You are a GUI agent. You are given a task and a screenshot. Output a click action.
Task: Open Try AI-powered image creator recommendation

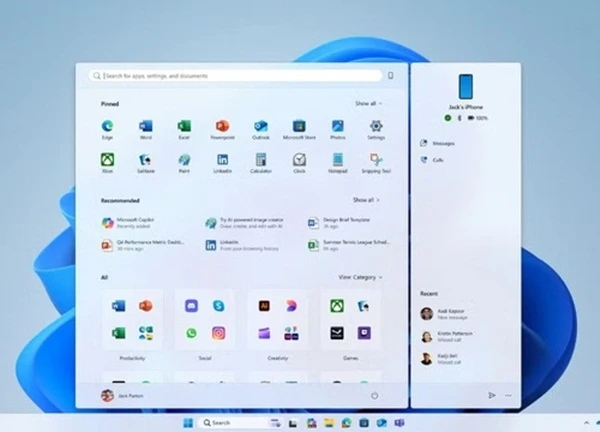(244, 223)
